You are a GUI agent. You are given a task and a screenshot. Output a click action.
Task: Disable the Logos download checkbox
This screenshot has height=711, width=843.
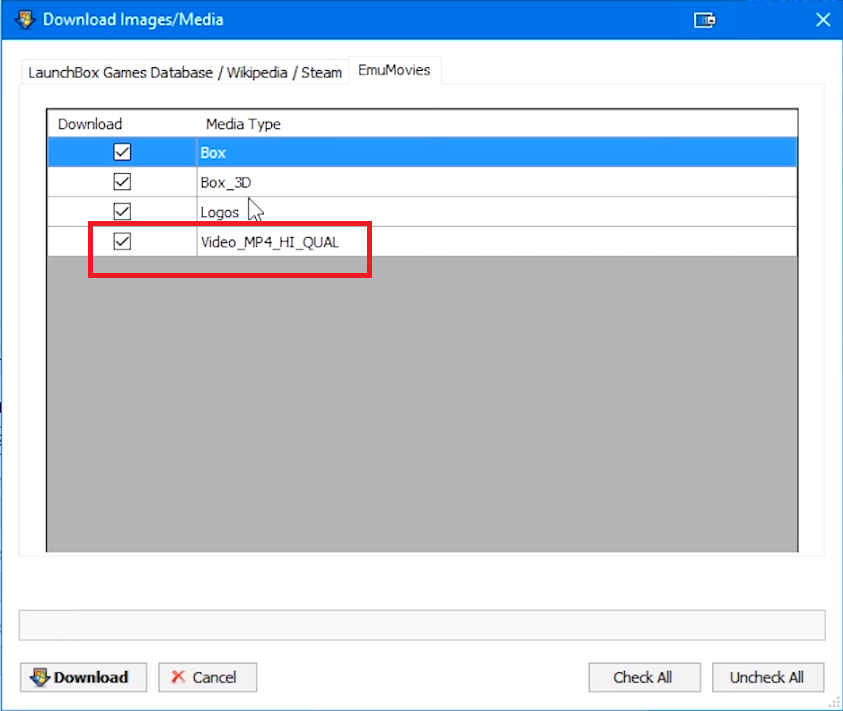point(122,212)
